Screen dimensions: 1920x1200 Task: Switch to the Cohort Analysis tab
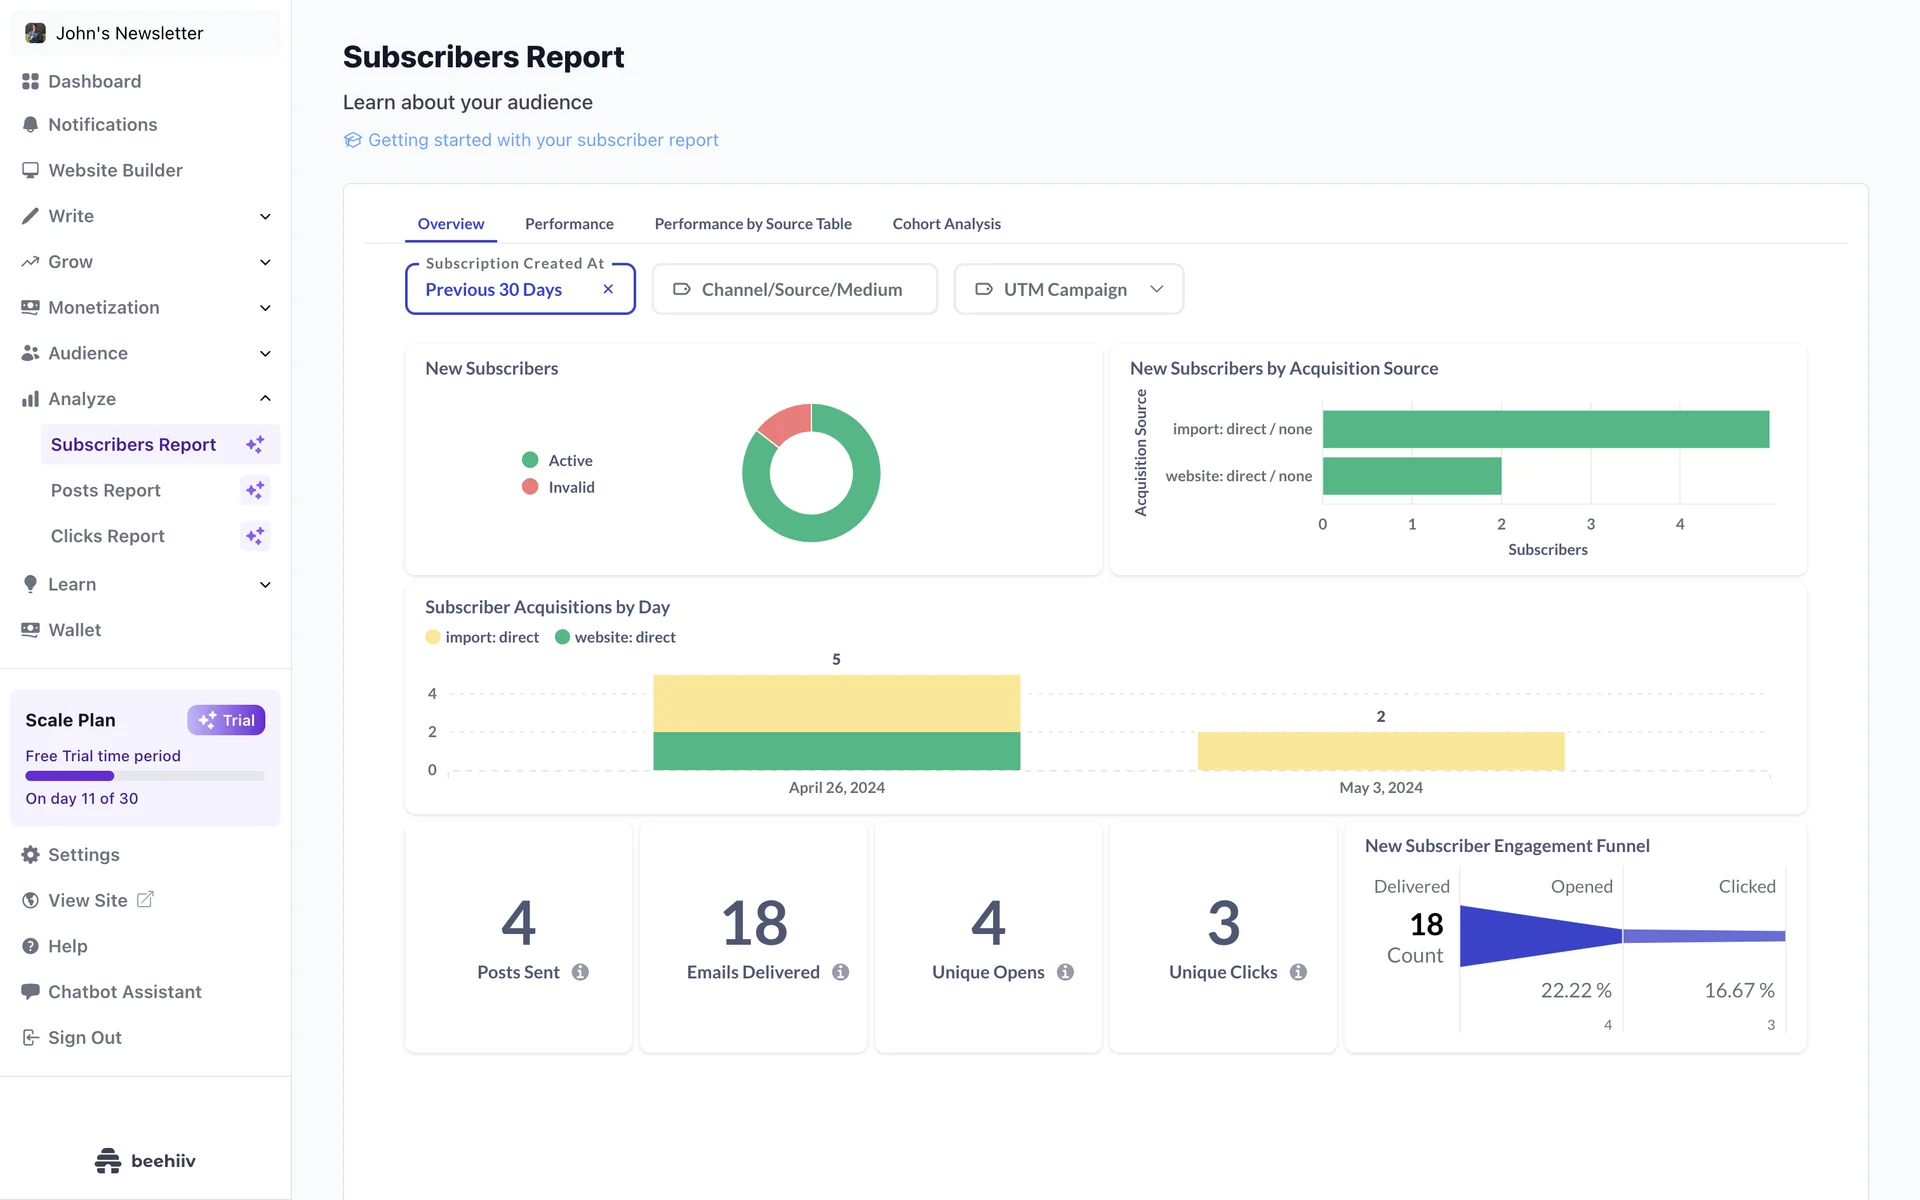click(x=946, y=224)
